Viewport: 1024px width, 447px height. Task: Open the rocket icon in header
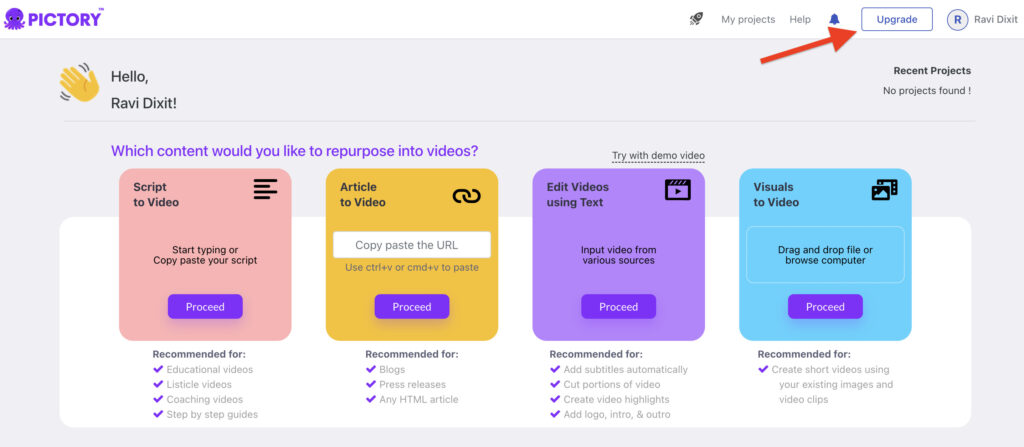[x=696, y=20]
